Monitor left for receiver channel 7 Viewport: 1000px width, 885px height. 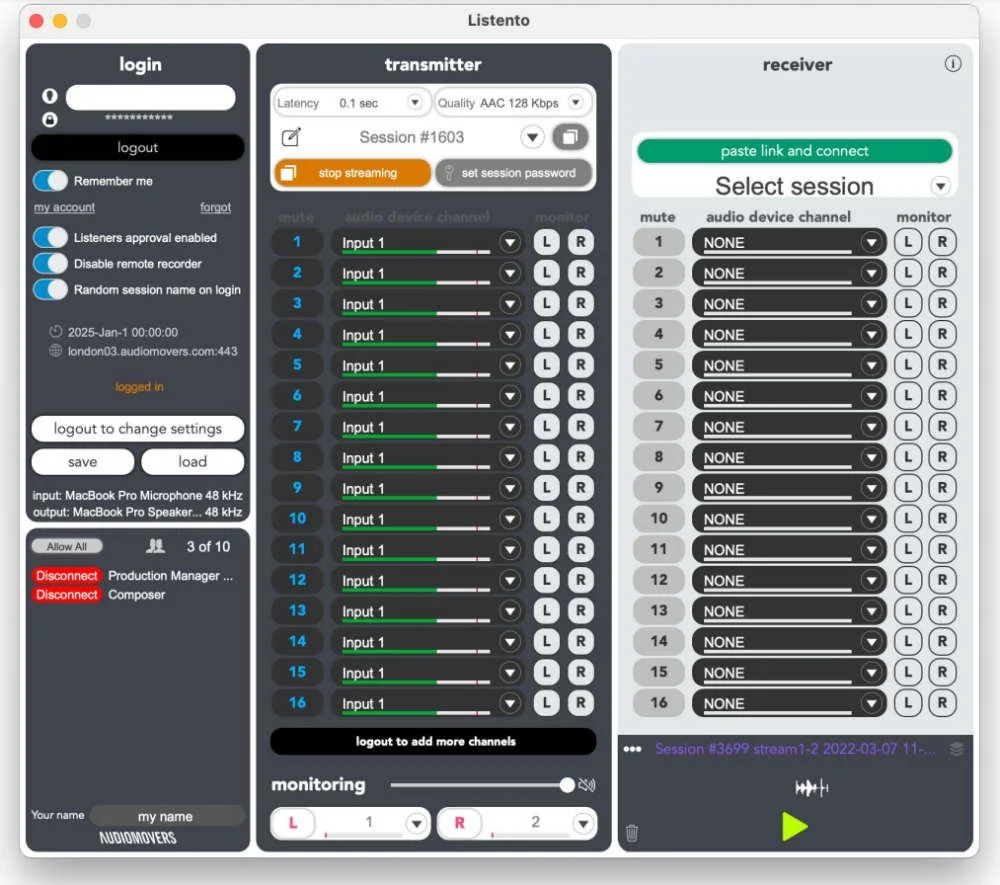click(908, 427)
